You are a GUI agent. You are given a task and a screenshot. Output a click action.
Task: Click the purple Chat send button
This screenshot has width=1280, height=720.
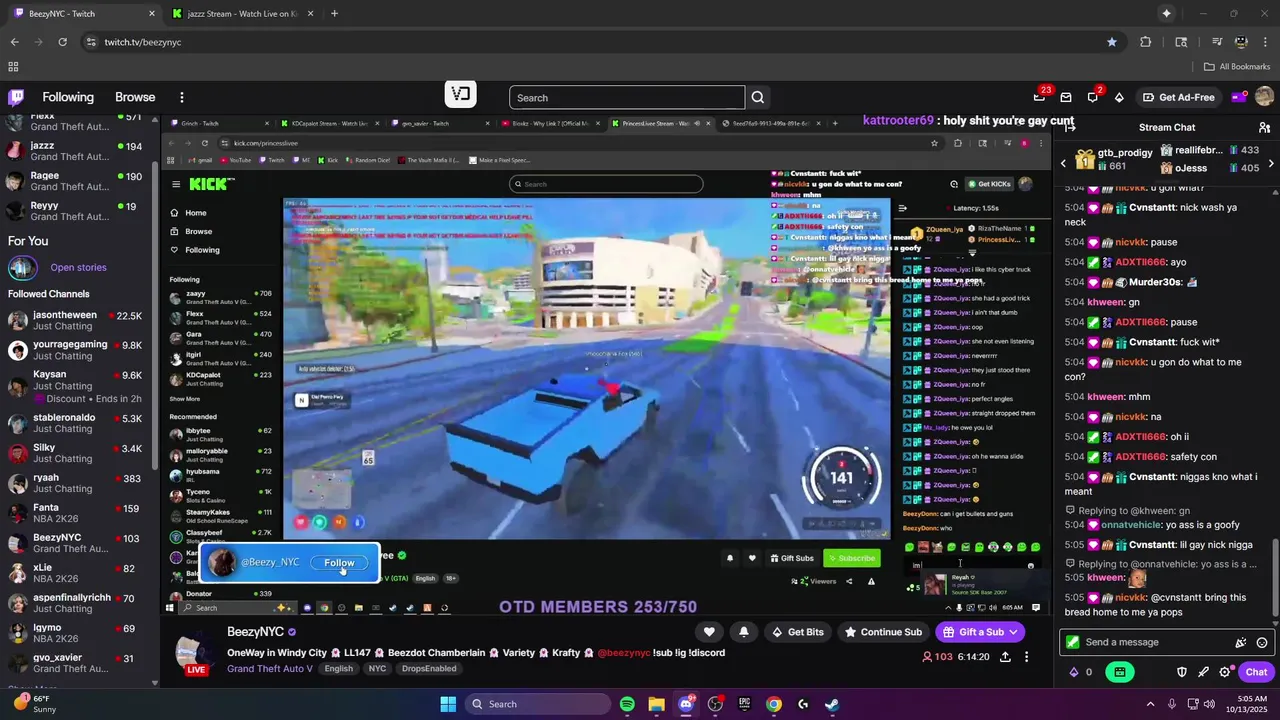[1256, 672]
